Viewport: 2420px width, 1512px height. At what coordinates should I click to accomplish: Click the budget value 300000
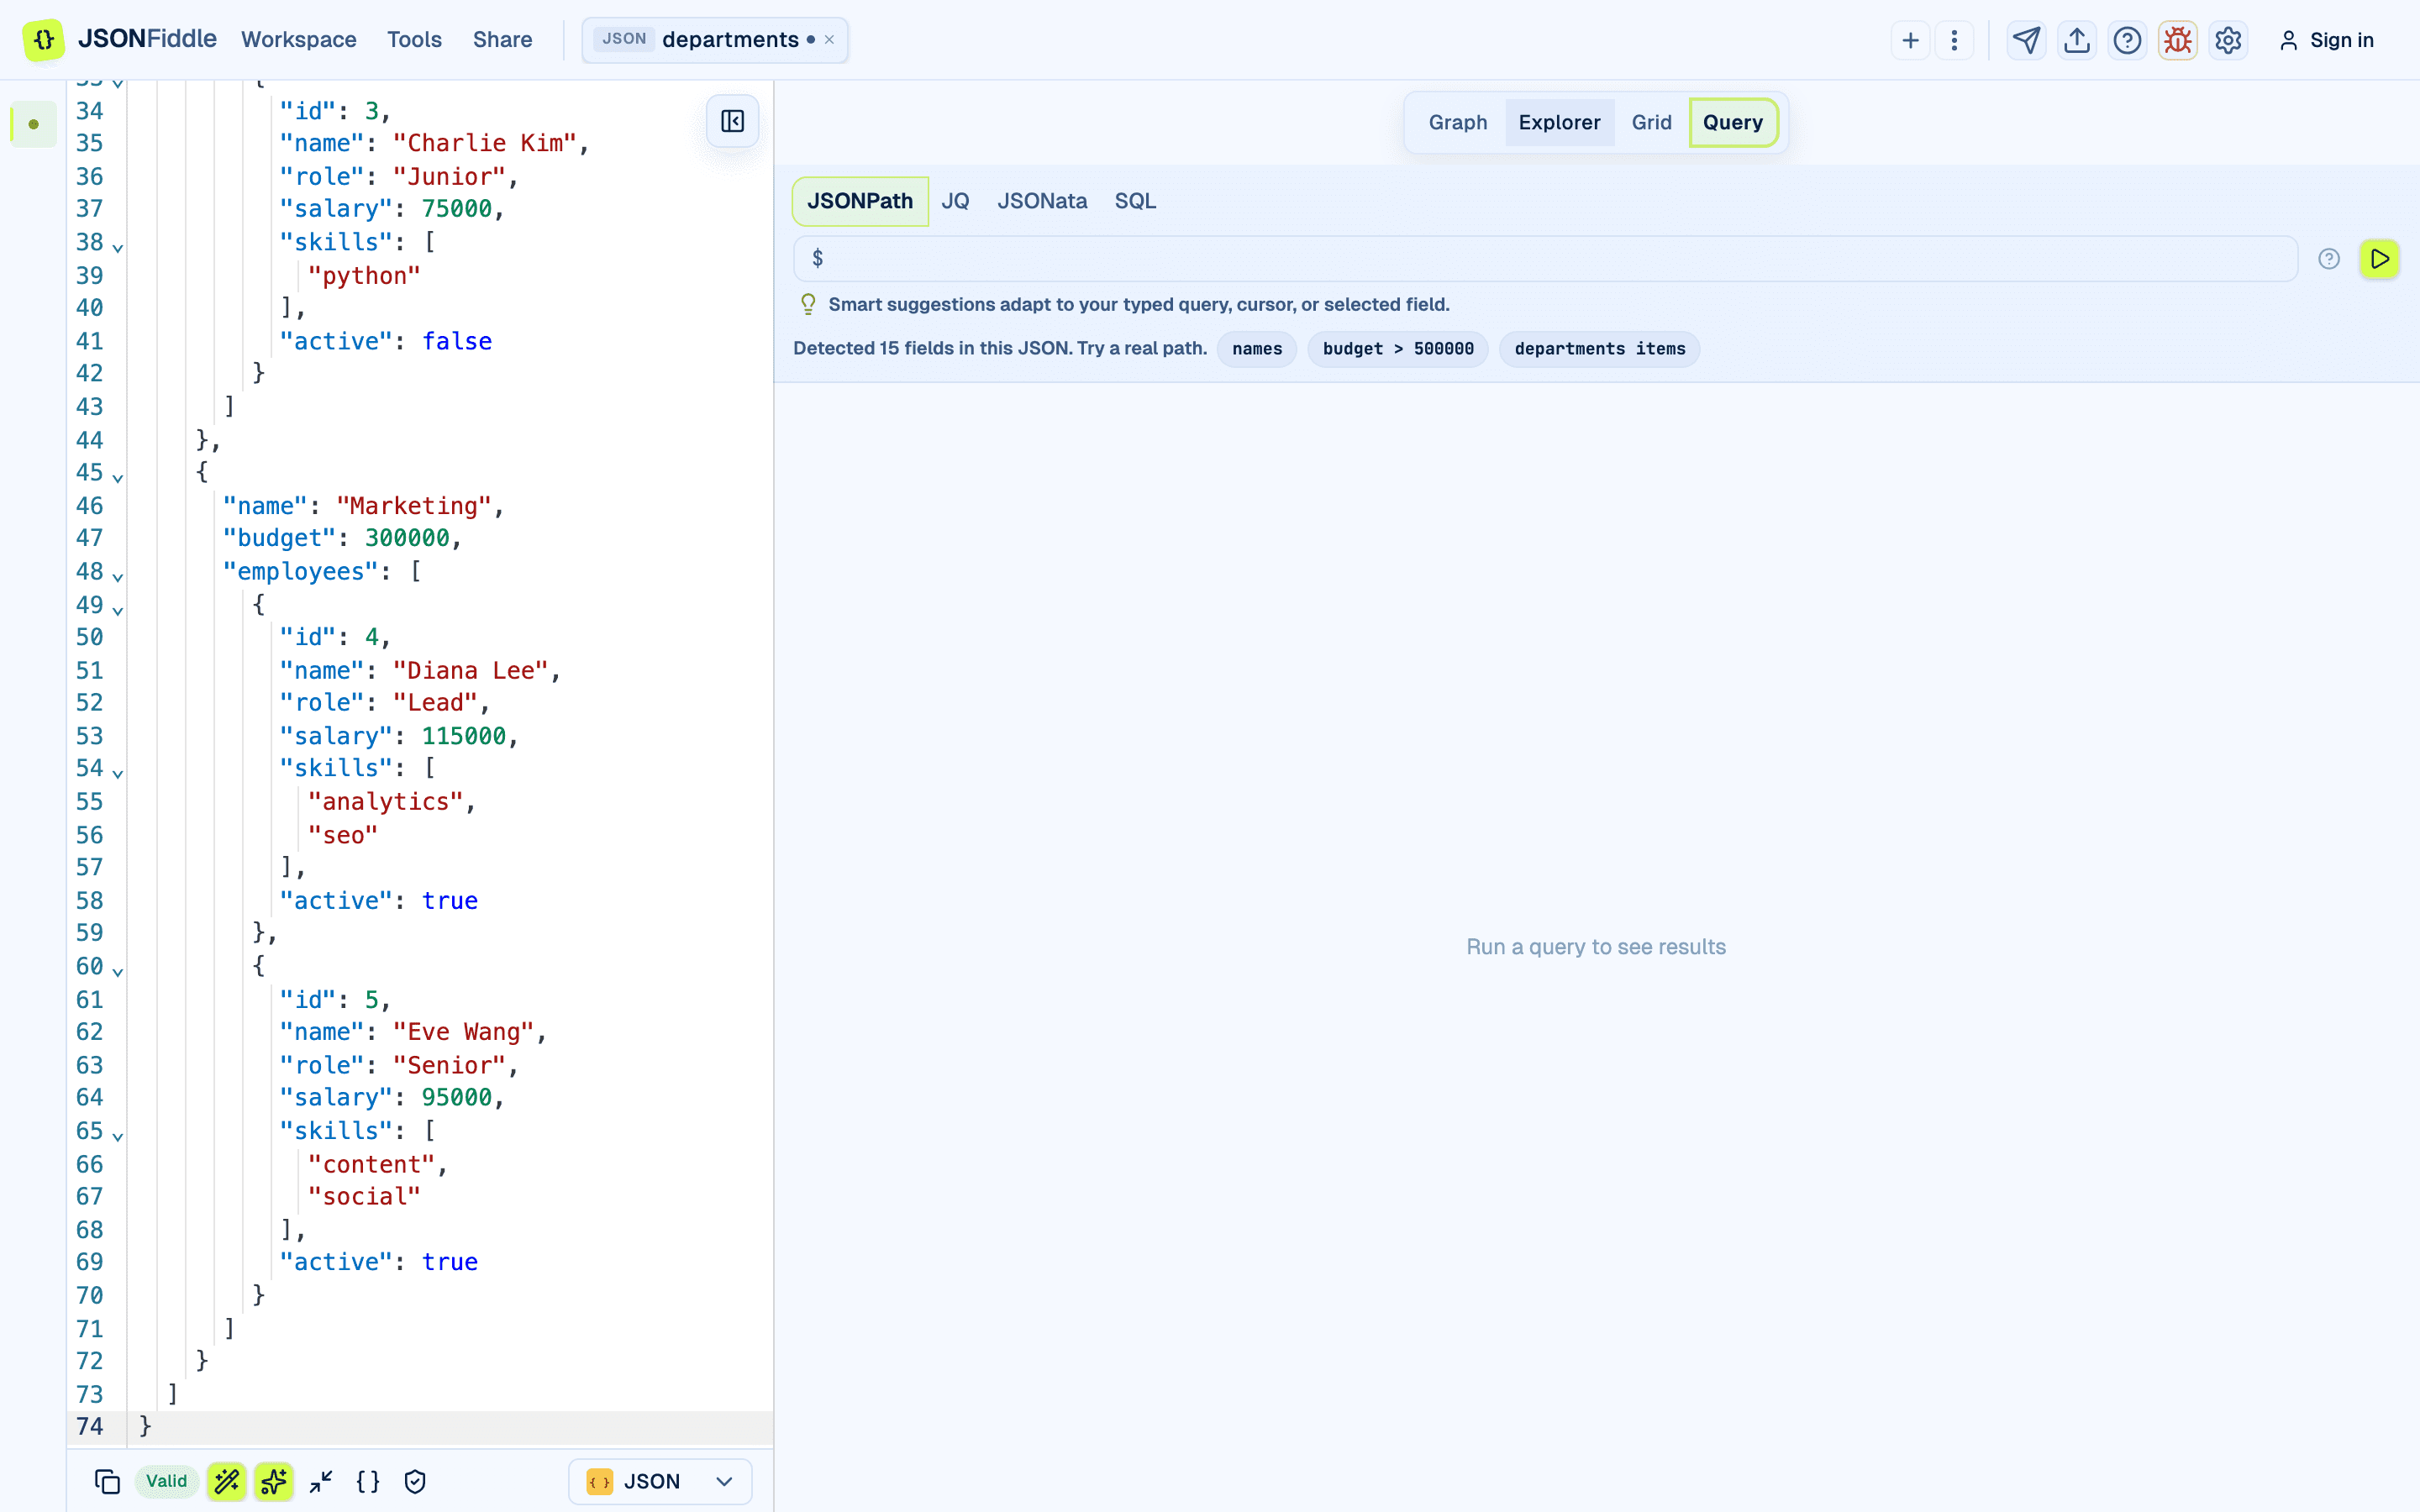point(407,538)
